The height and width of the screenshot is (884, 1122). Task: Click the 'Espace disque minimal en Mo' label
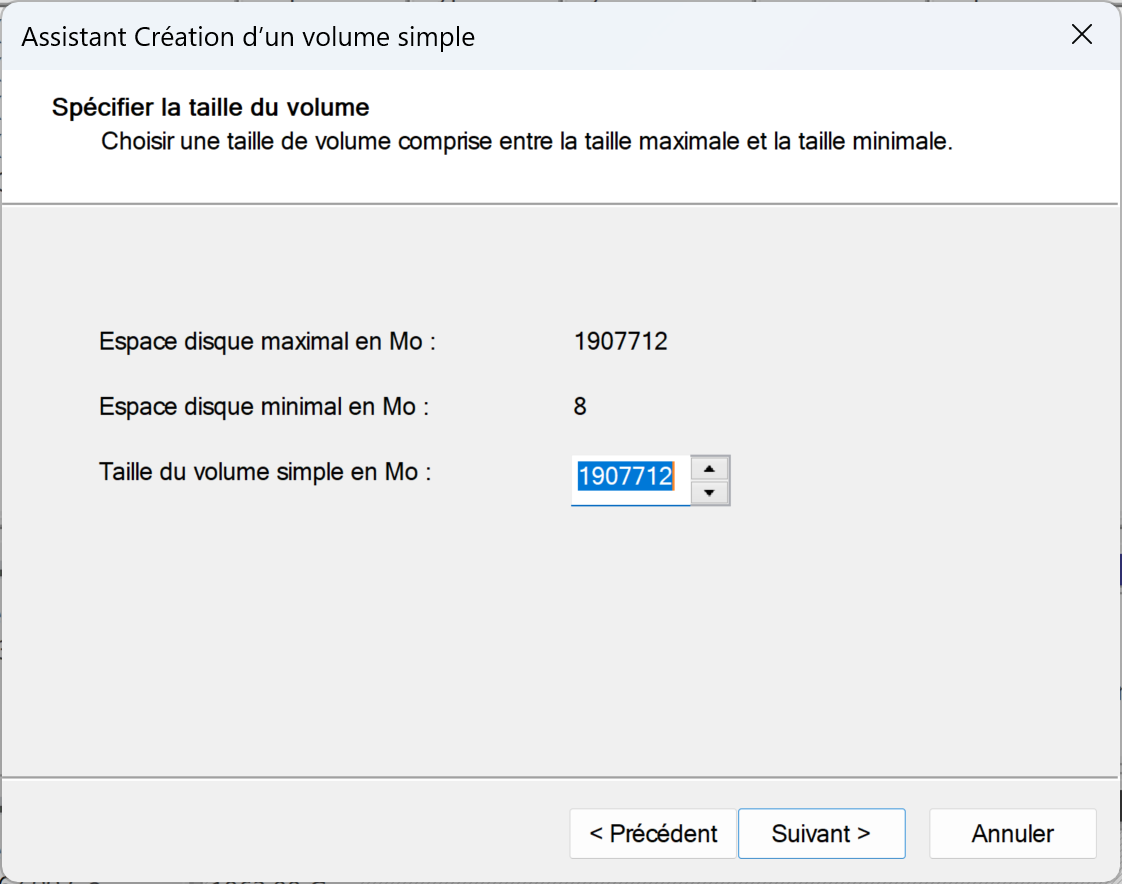pos(263,407)
